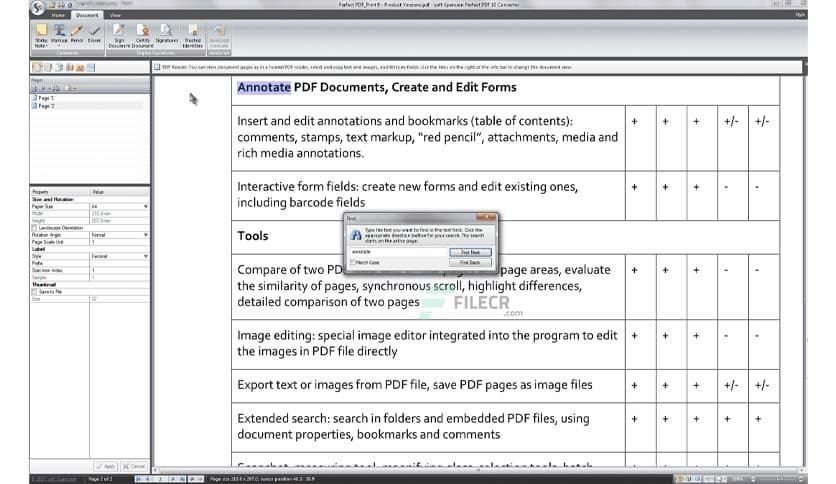Open the Rotation Angle dropdown
836x484 pixels.
[x=146, y=235]
